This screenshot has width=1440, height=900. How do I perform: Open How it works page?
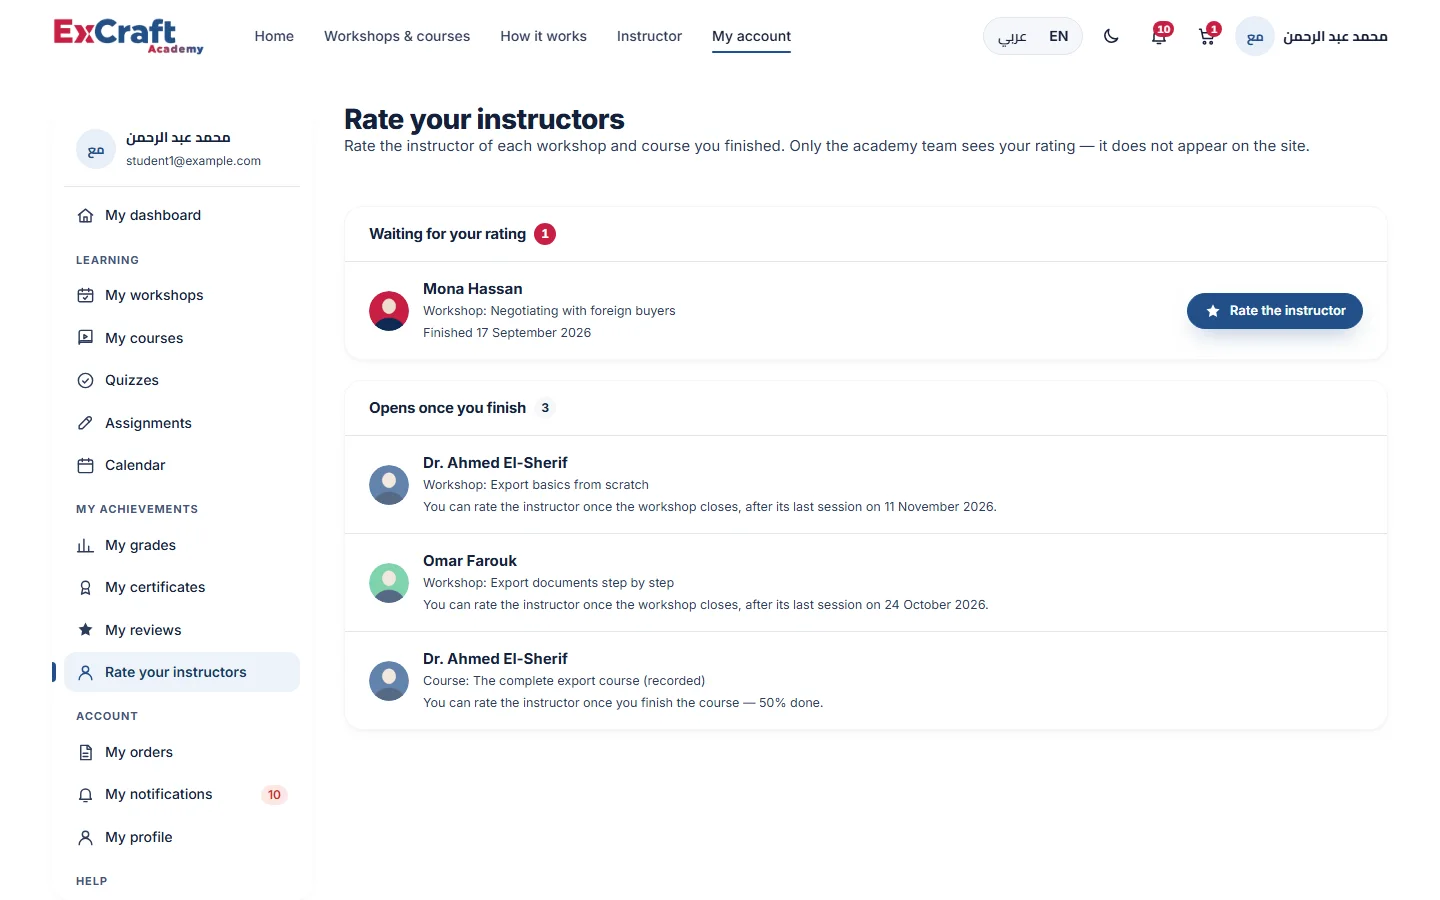click(543, 36)
